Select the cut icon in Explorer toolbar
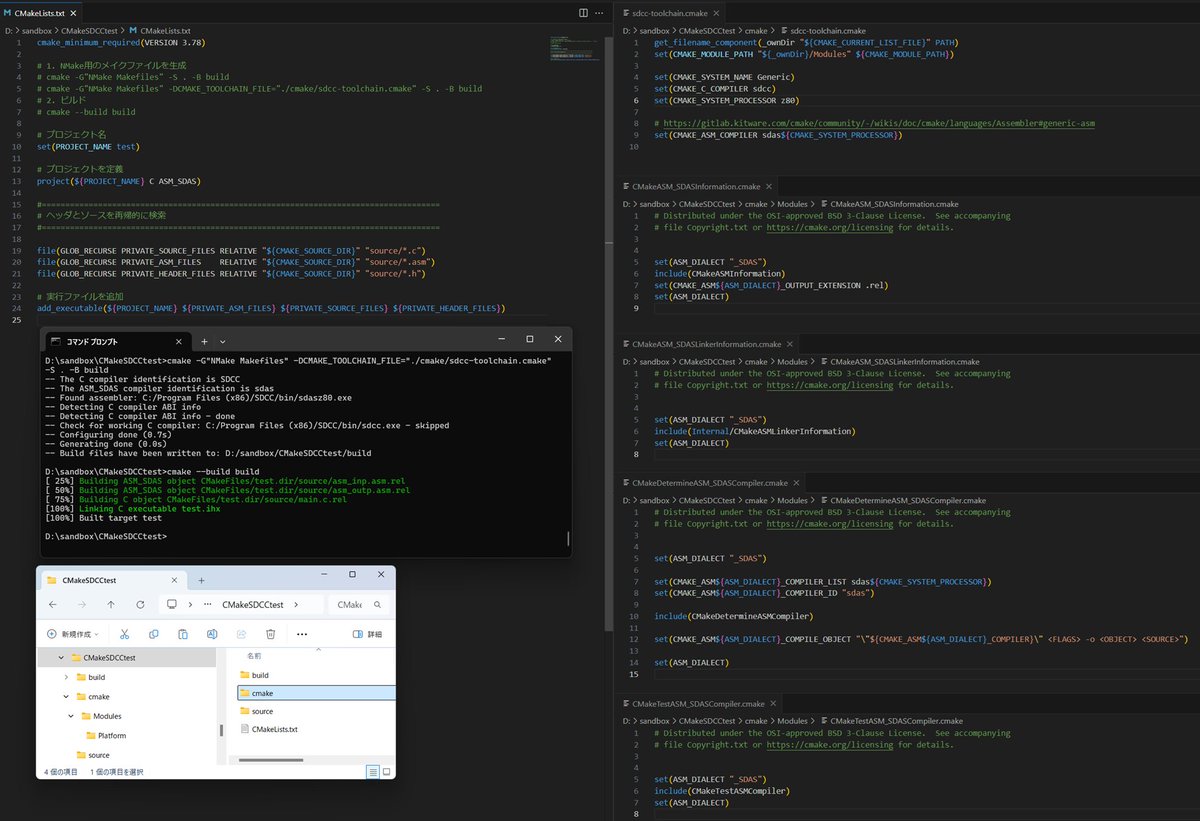 coord(124,634)
